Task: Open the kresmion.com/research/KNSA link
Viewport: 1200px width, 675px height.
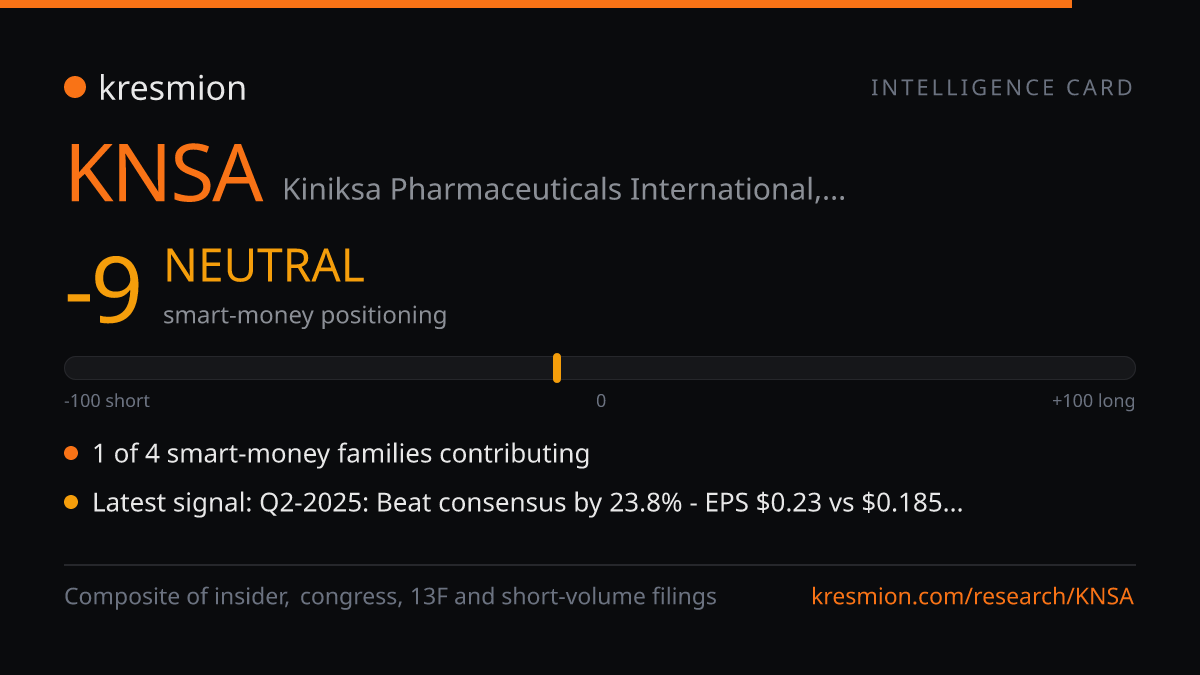Action: coord(973,597)
